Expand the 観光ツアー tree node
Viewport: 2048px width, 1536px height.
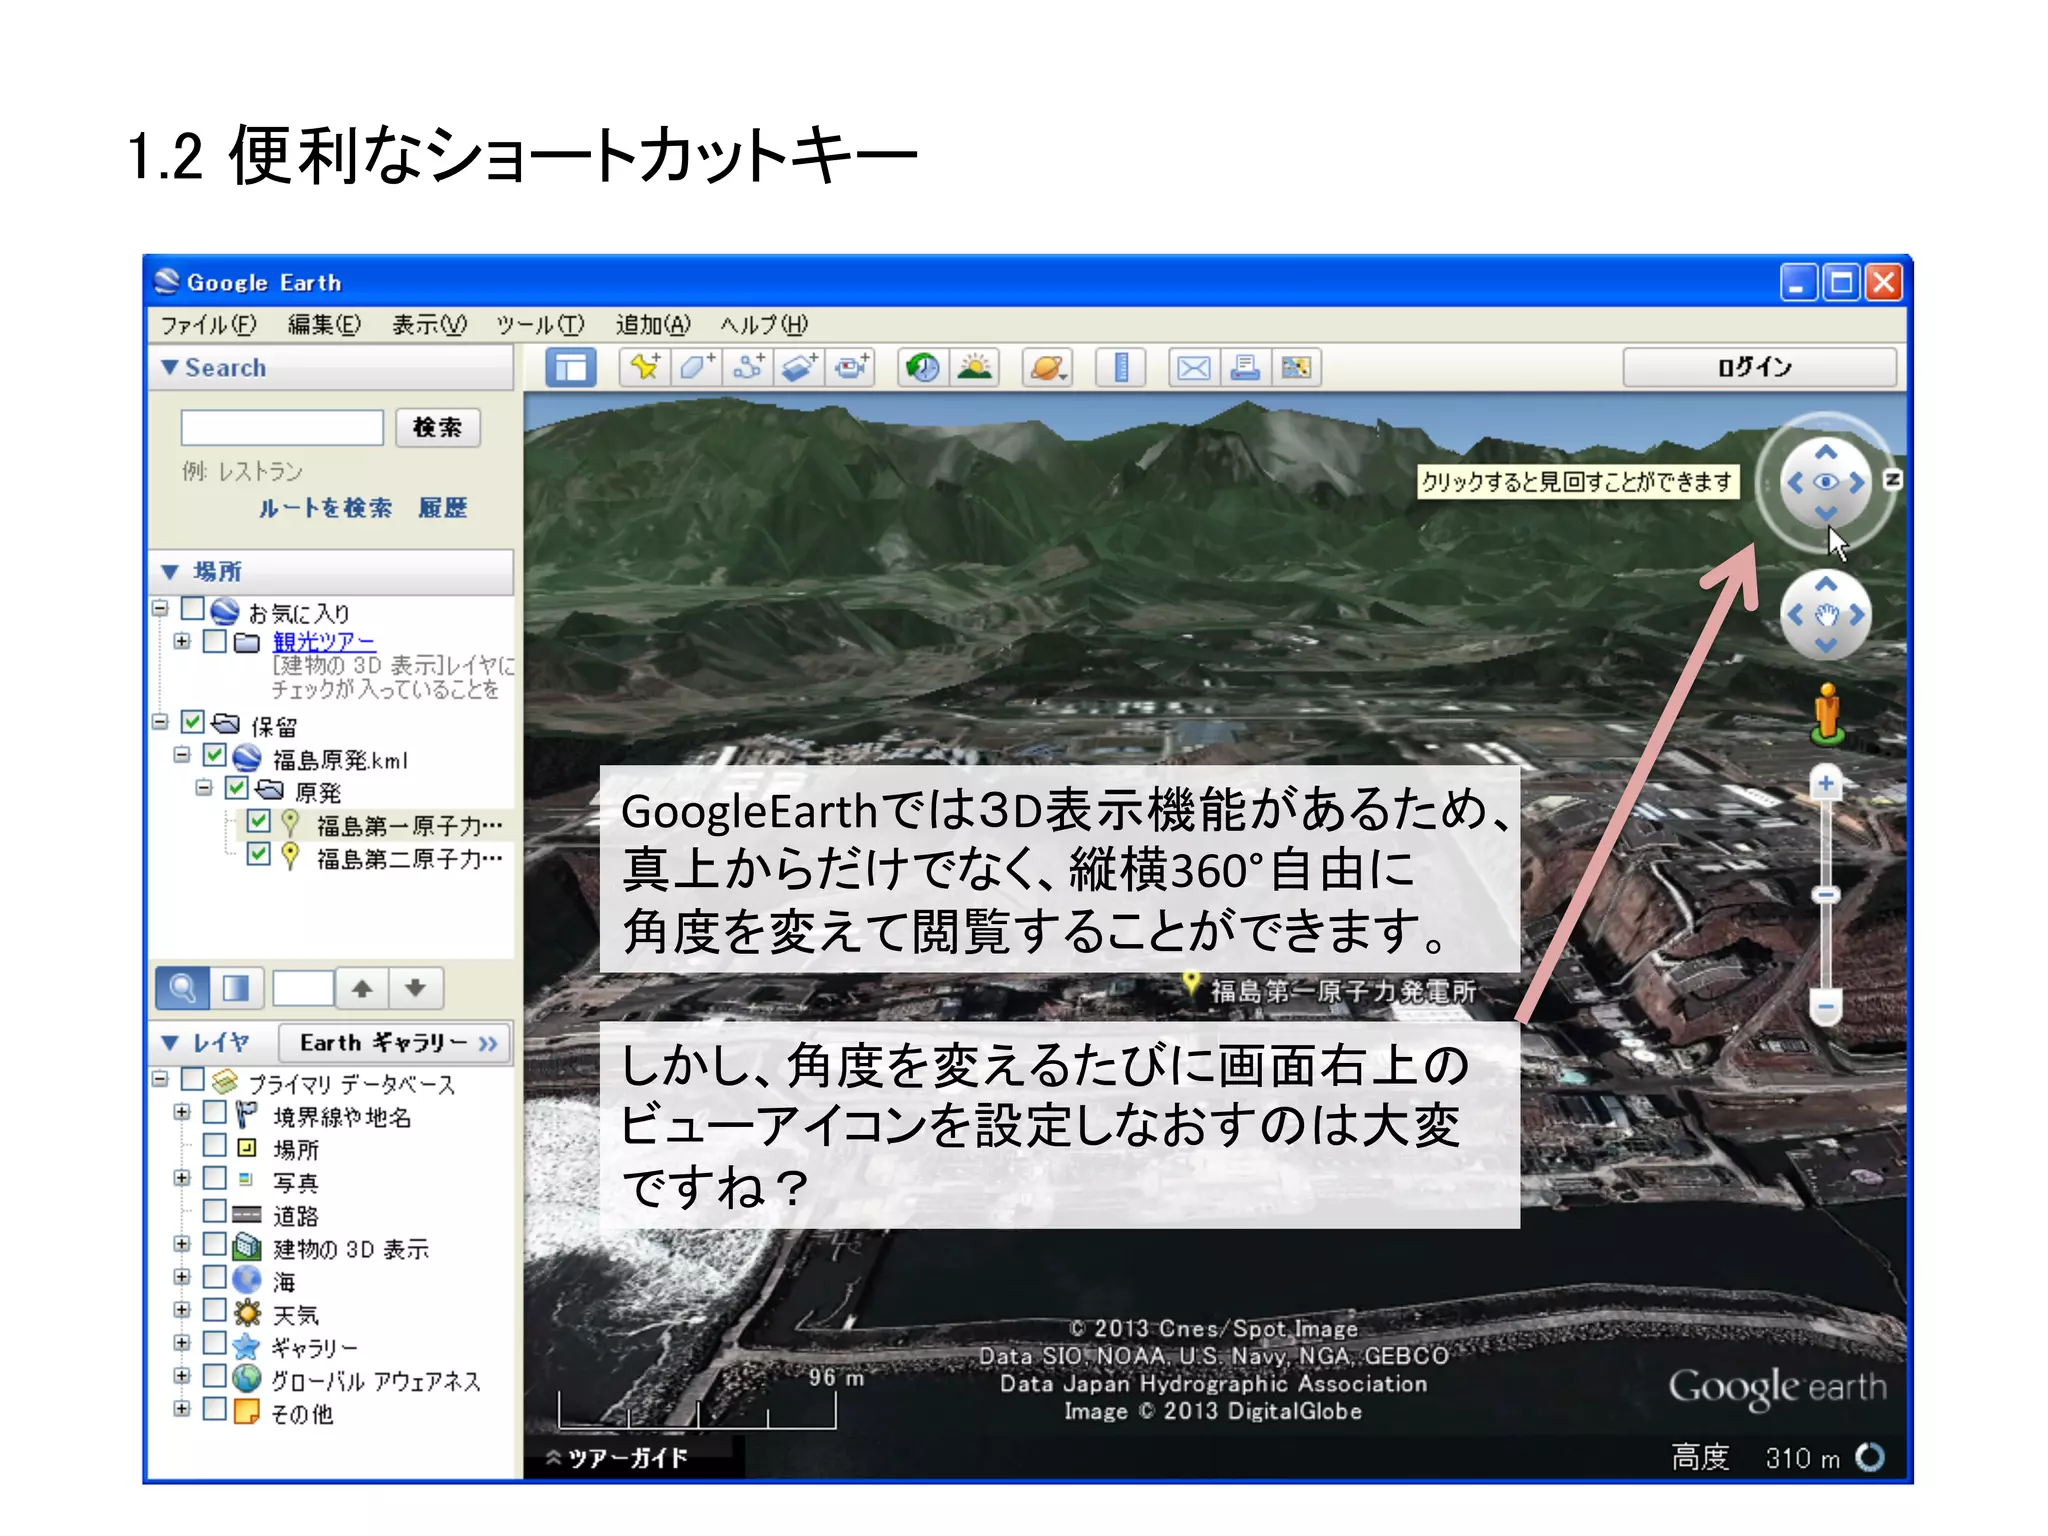pos(182,641)
